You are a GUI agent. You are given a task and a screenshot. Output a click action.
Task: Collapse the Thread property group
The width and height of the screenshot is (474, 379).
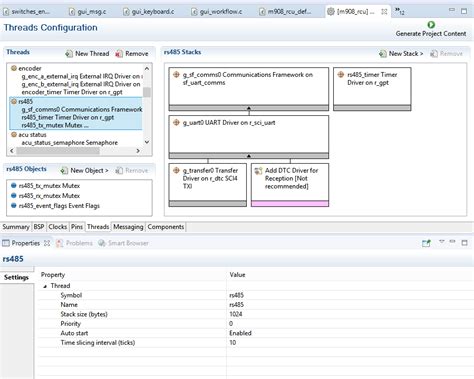click(x=45, y=286)
